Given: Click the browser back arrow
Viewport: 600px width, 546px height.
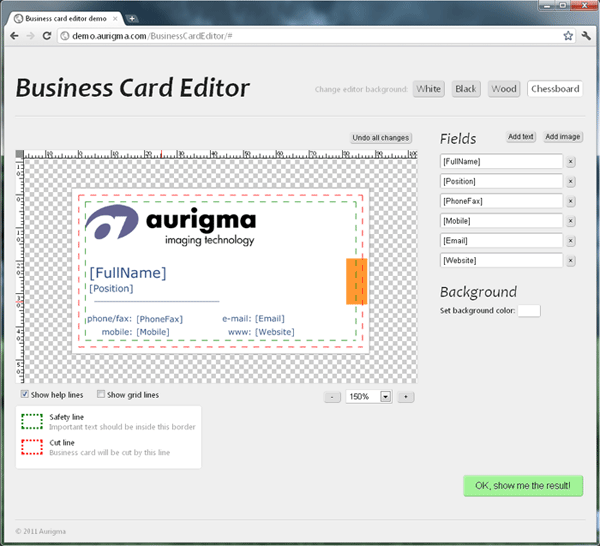Looking at the screenshot, I should click(x=14, y=35).
